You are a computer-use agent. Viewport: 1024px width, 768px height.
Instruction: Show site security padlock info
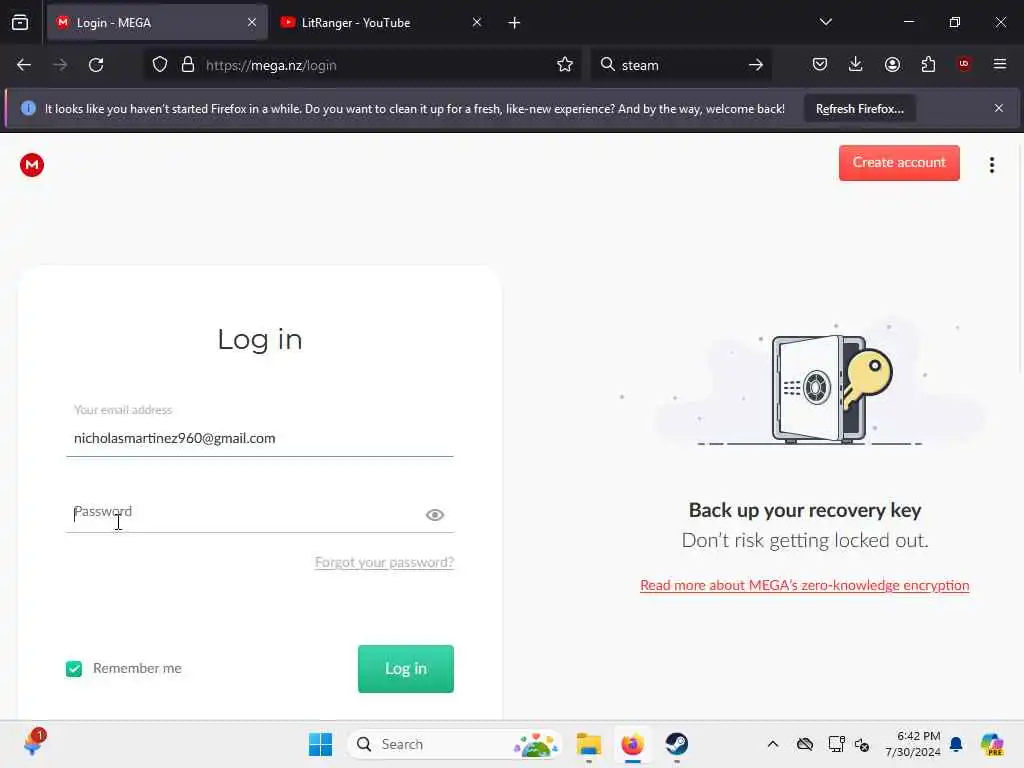pos(188,65)
